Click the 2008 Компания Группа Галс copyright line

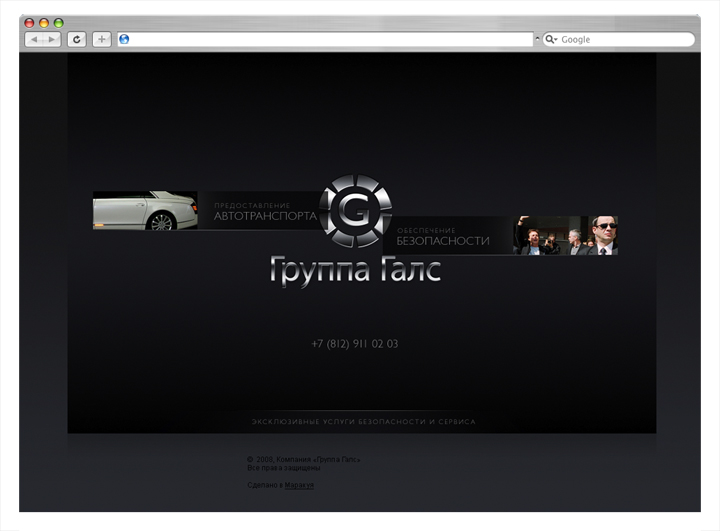coord(304,459)
